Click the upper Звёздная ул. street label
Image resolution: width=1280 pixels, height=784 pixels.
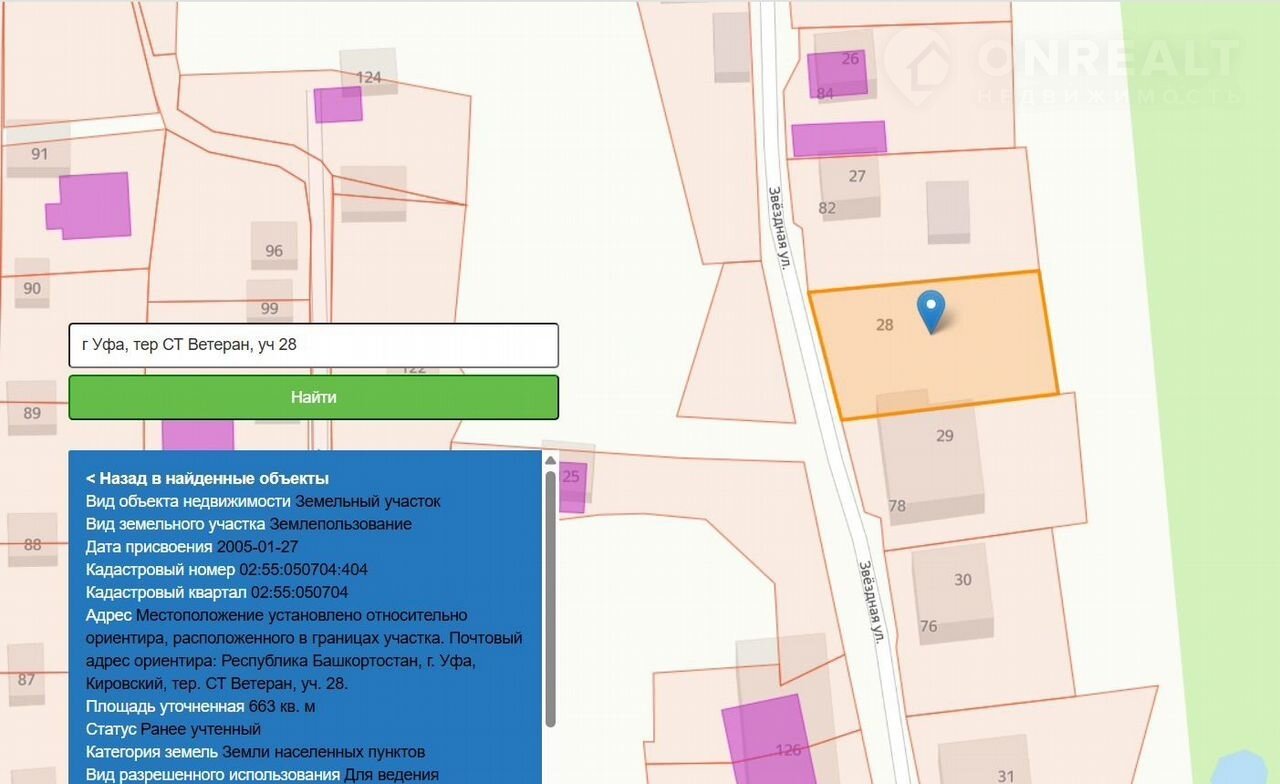[777, 227]
